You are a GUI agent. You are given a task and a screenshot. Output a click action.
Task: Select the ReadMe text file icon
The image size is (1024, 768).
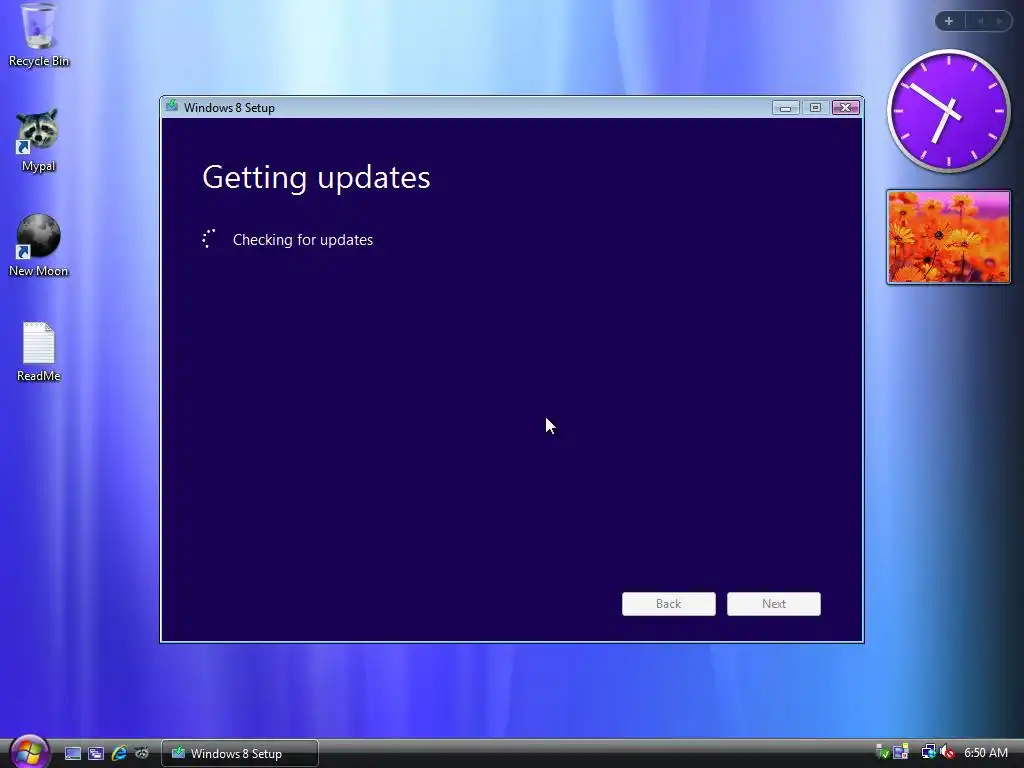(39, 351)
